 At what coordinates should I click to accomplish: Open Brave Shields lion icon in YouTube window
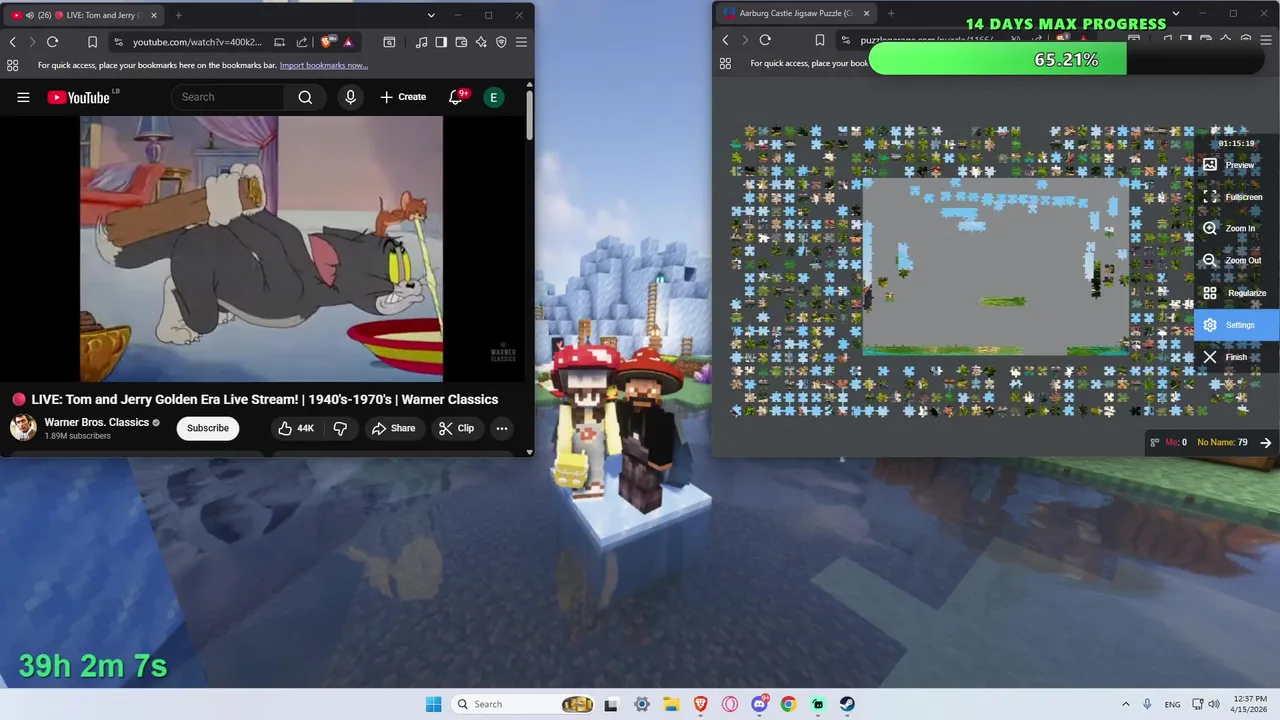326,42
